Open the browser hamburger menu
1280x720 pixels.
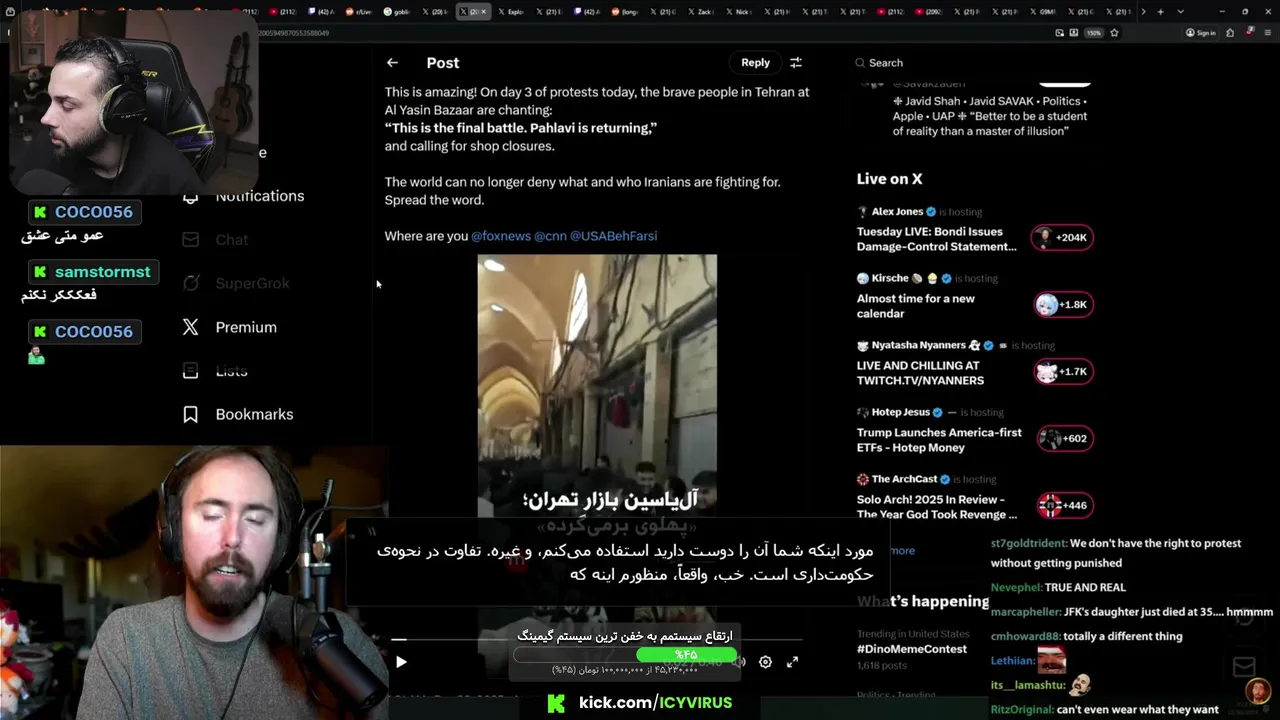1266,33
